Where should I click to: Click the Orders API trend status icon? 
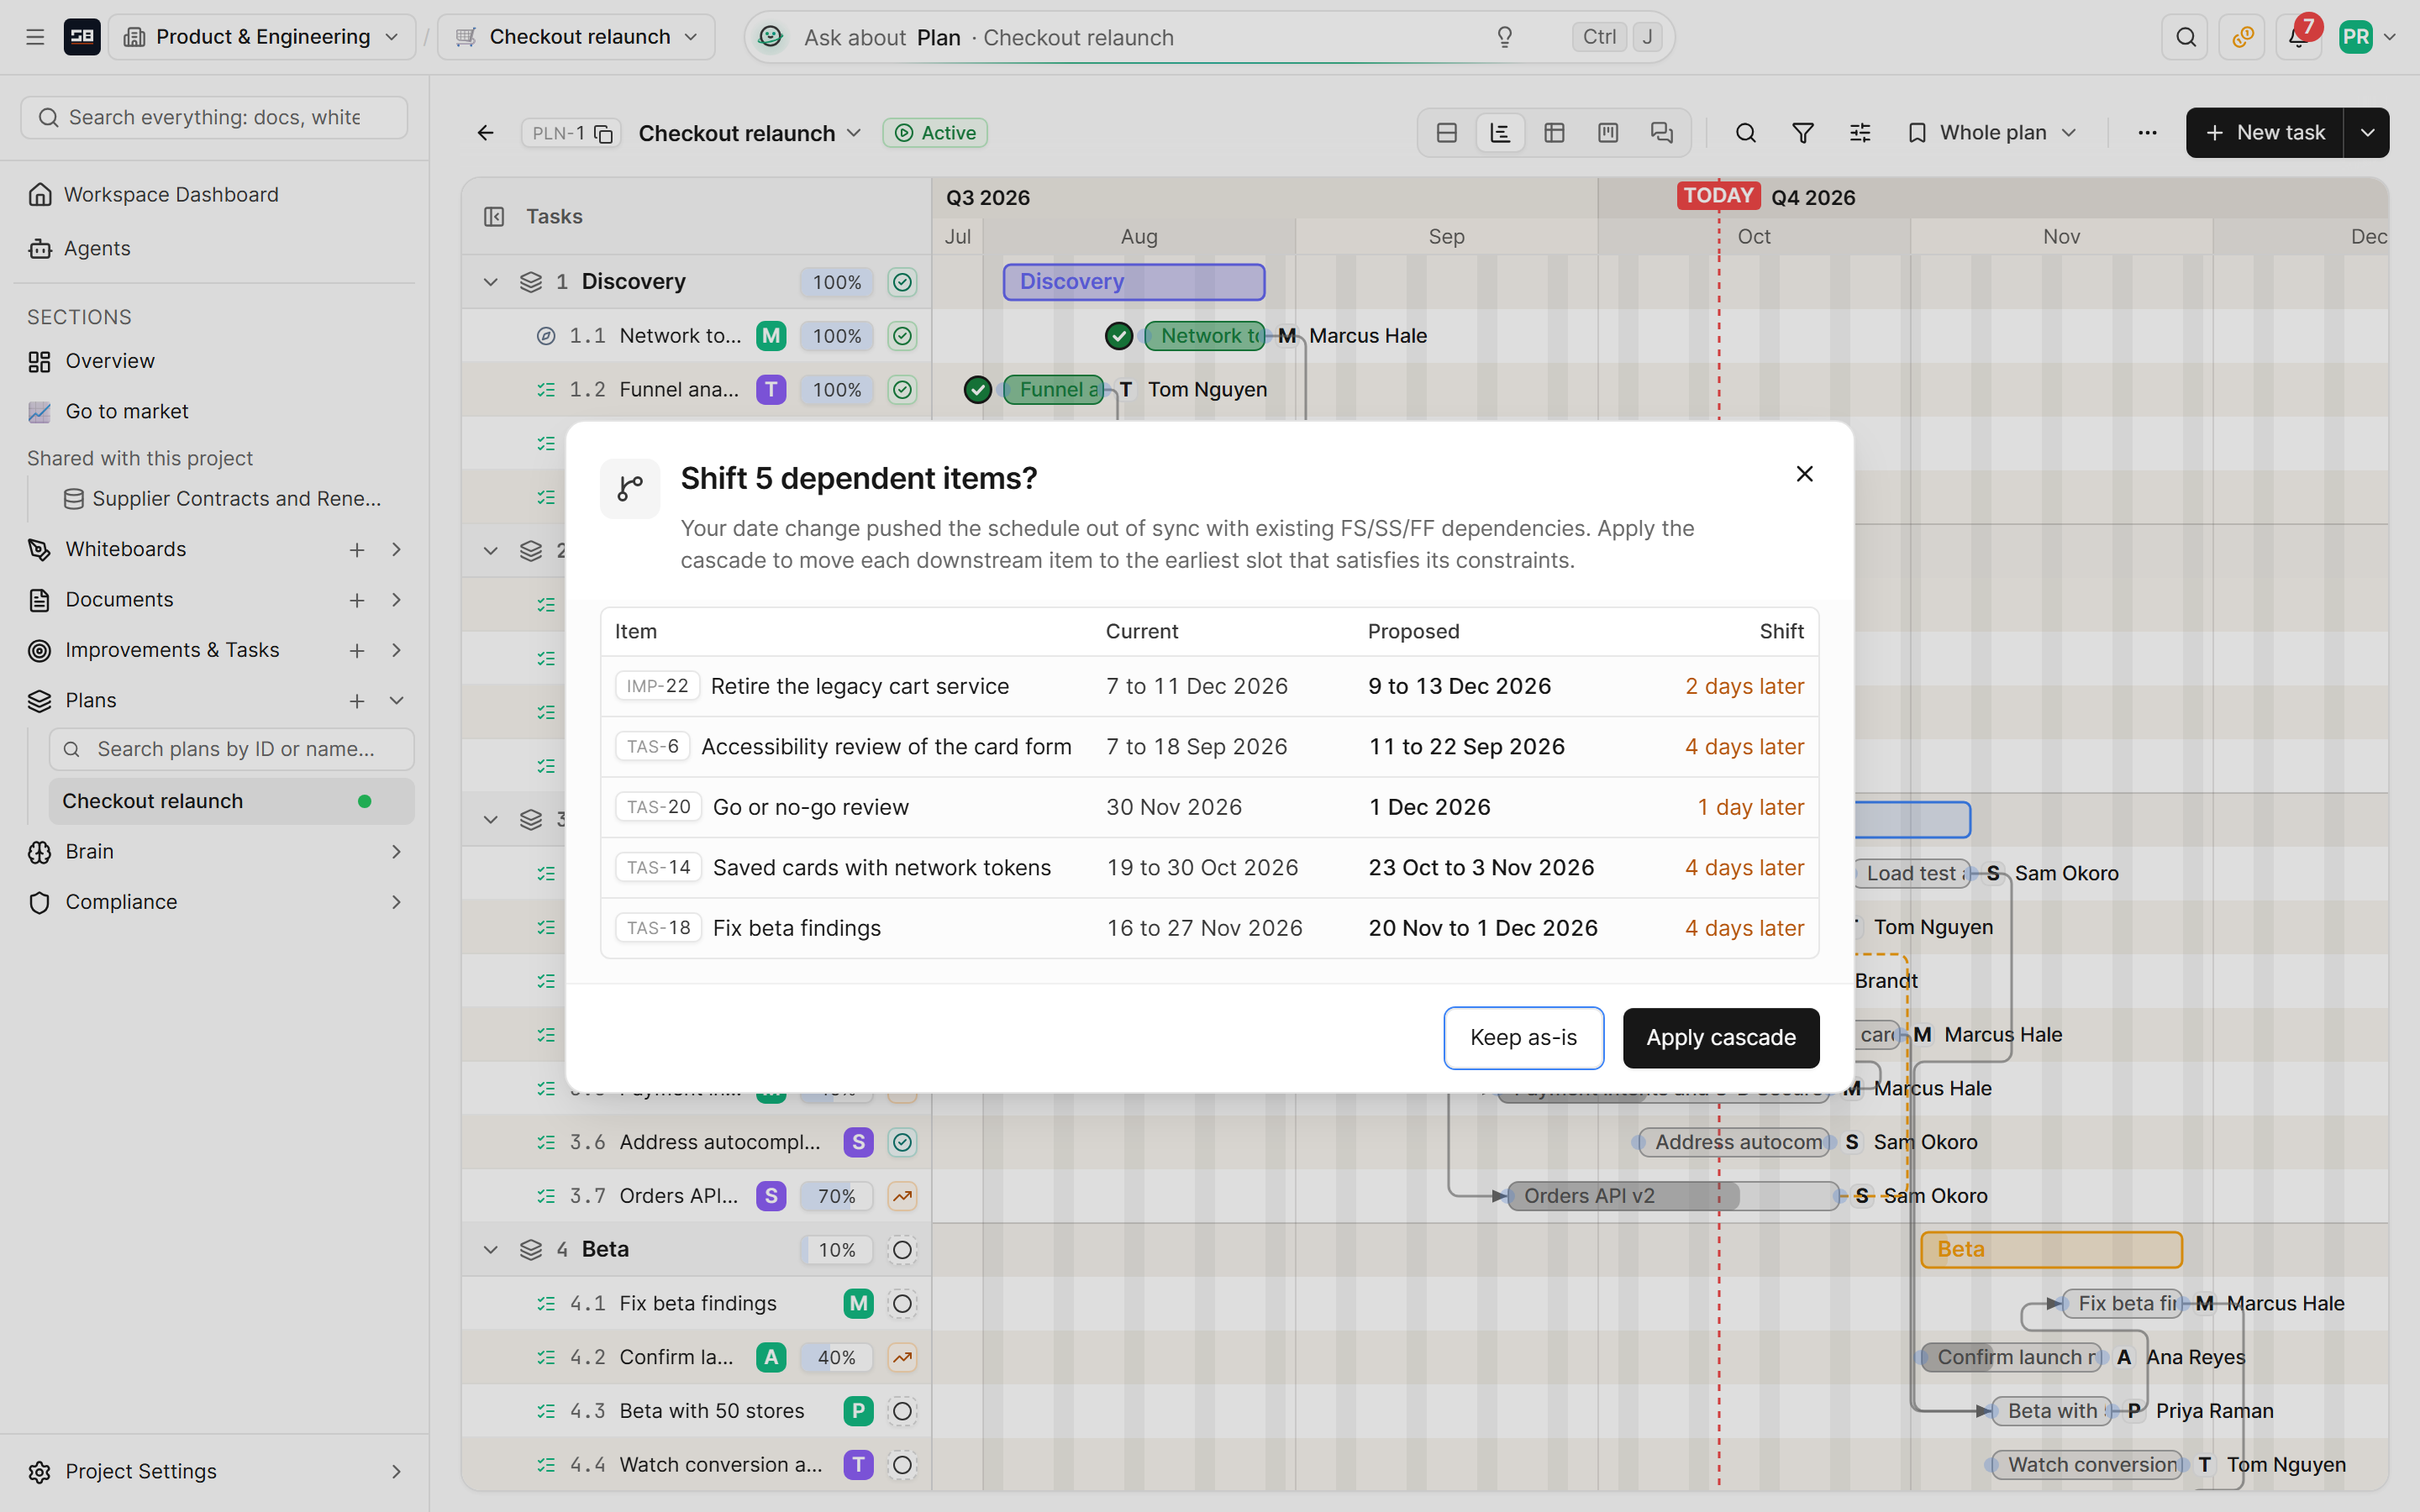902,1196
